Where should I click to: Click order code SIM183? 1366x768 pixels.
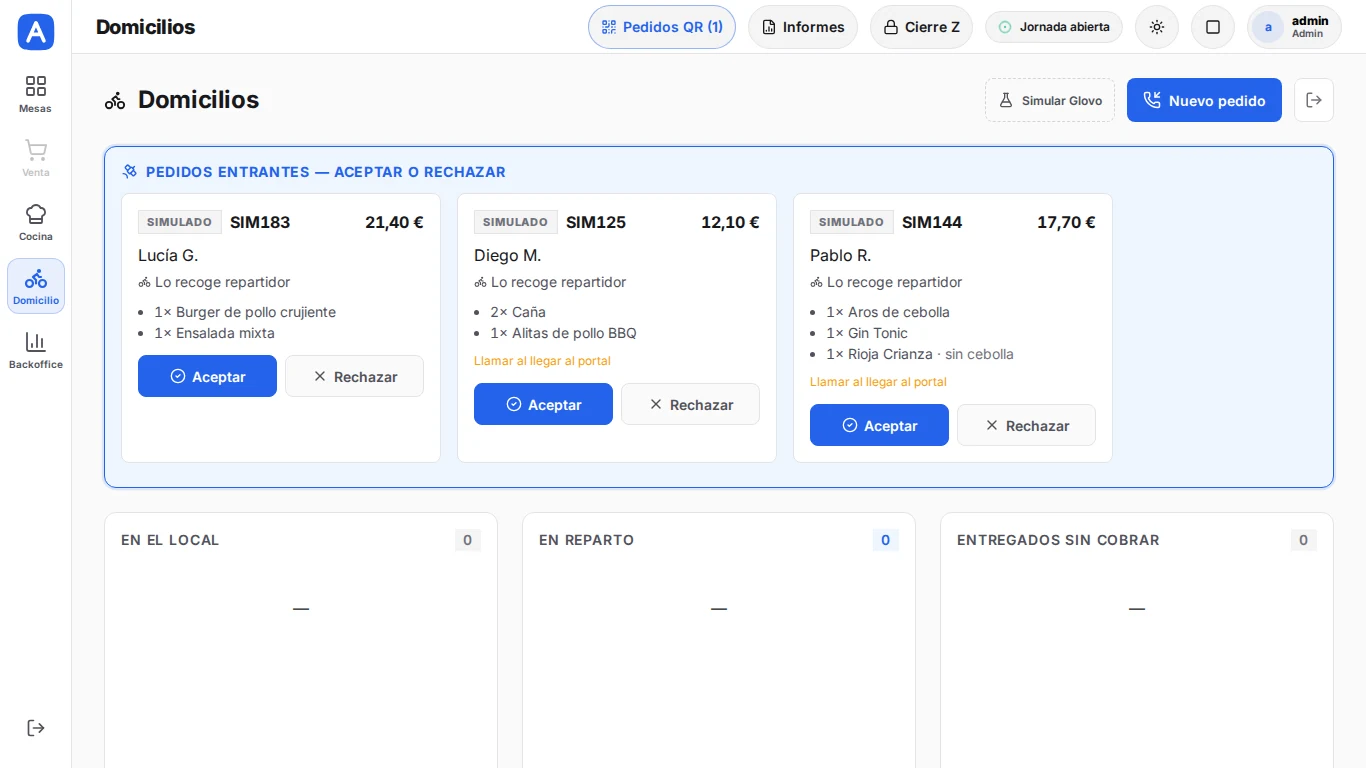(x=260, y=222)
